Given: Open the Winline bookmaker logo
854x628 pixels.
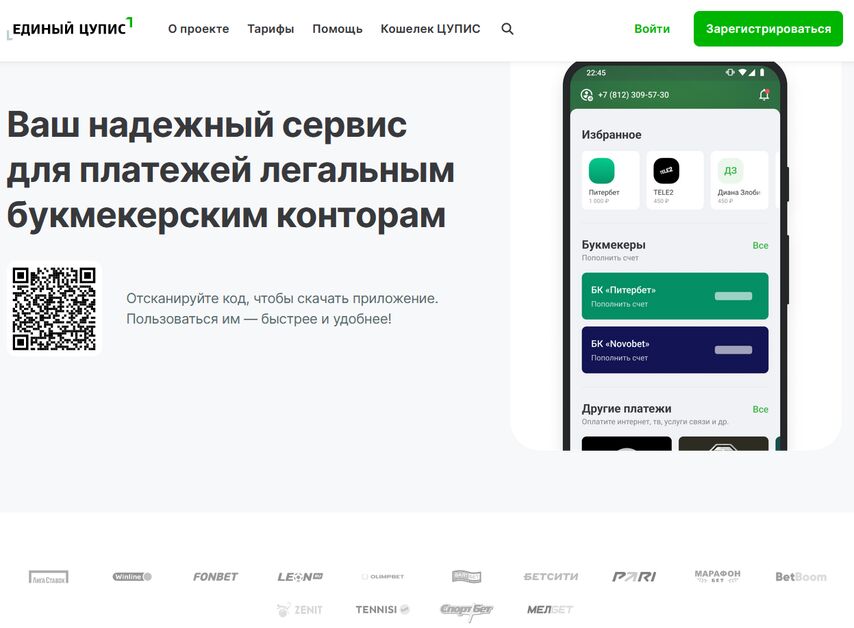Looking at the screenshot, I should tap(132, 576).
